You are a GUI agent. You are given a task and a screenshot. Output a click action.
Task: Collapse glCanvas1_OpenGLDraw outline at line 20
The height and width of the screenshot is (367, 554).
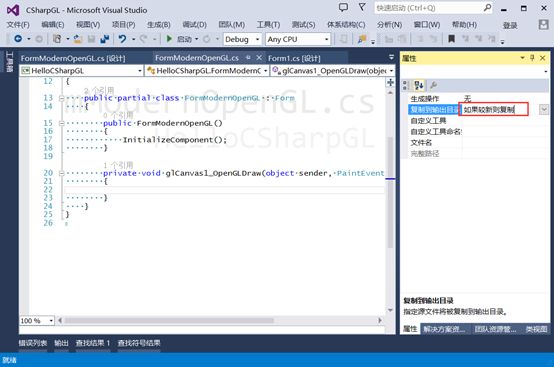61,173
